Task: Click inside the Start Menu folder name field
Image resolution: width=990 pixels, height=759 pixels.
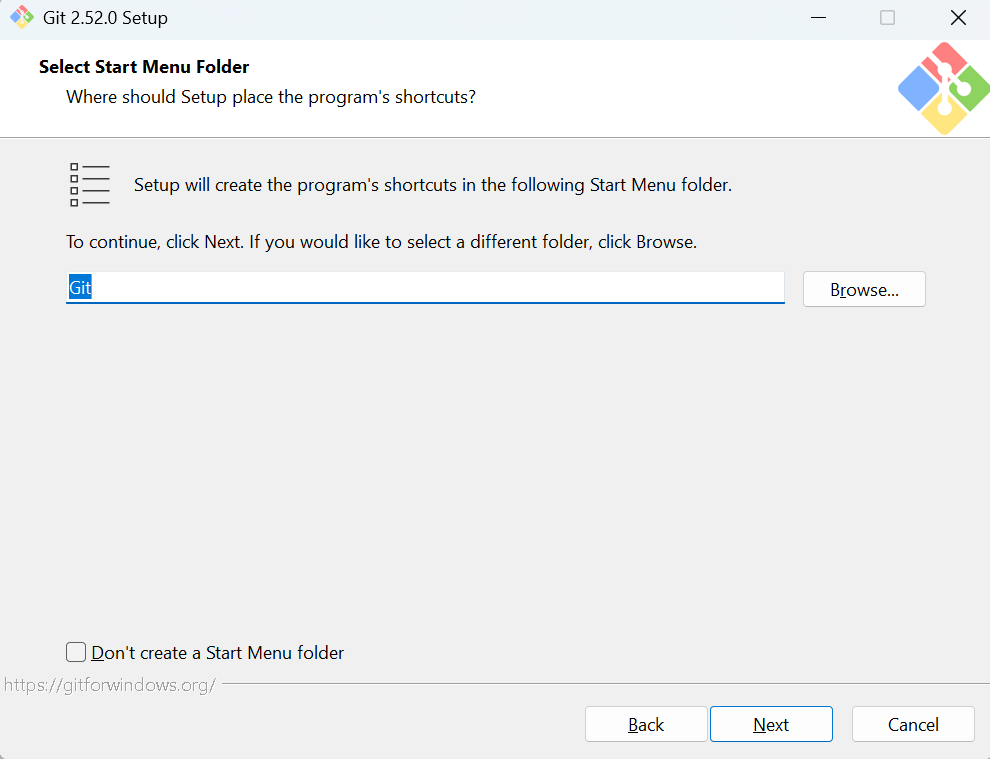Action: coord(425,288)
